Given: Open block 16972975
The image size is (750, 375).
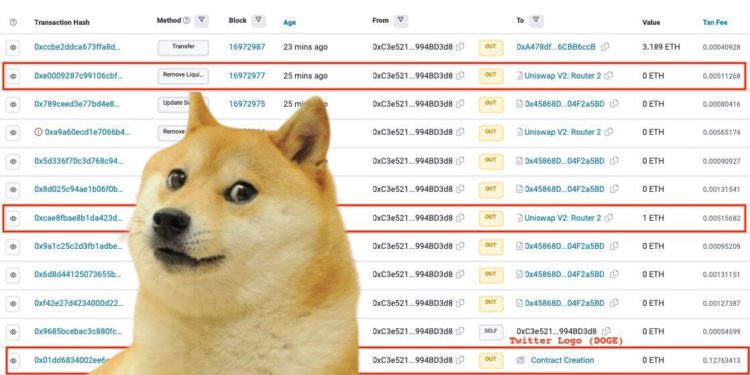Looking at the screenshot, I should coord(247,104).
